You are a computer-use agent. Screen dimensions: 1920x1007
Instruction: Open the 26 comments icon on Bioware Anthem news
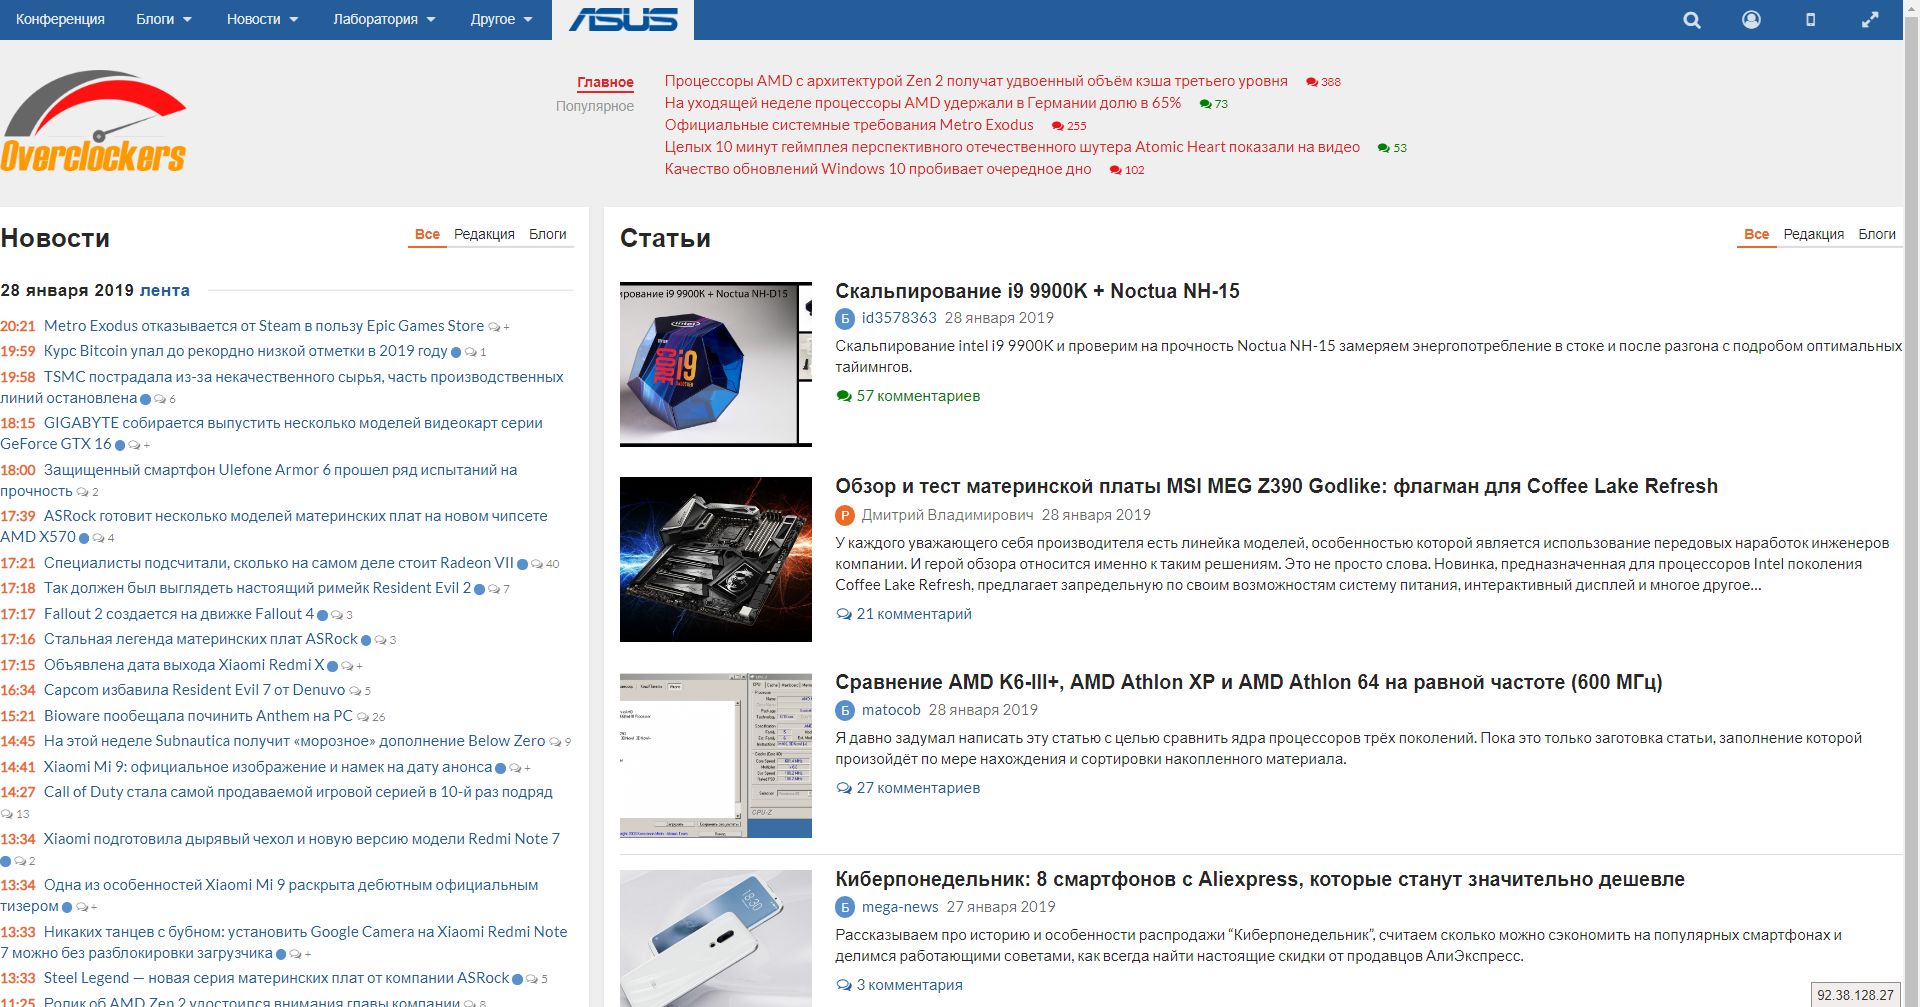coord(371,717)
